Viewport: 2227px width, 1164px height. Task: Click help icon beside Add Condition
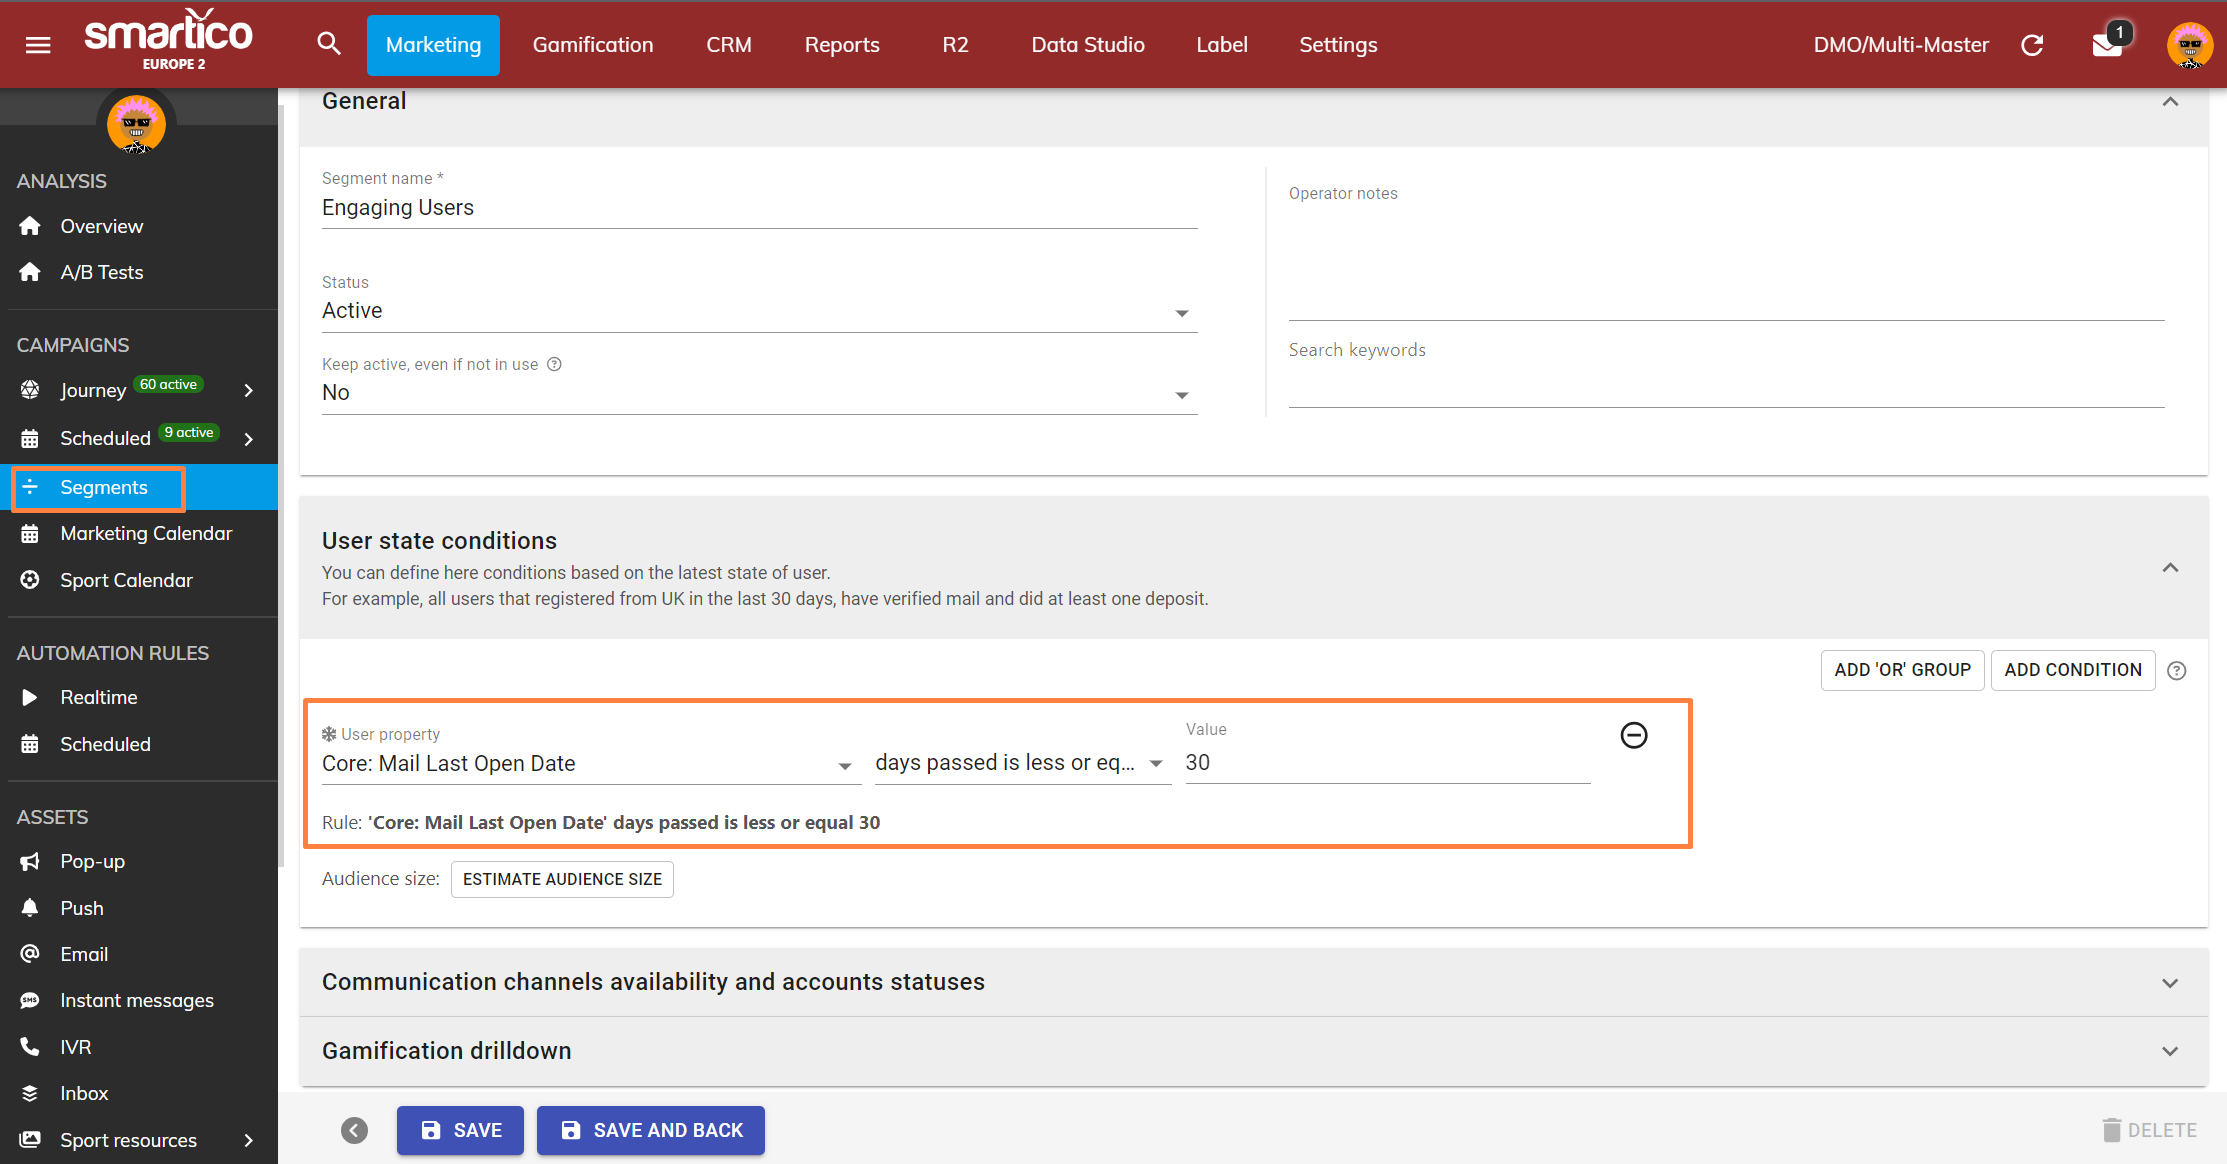2177,671
